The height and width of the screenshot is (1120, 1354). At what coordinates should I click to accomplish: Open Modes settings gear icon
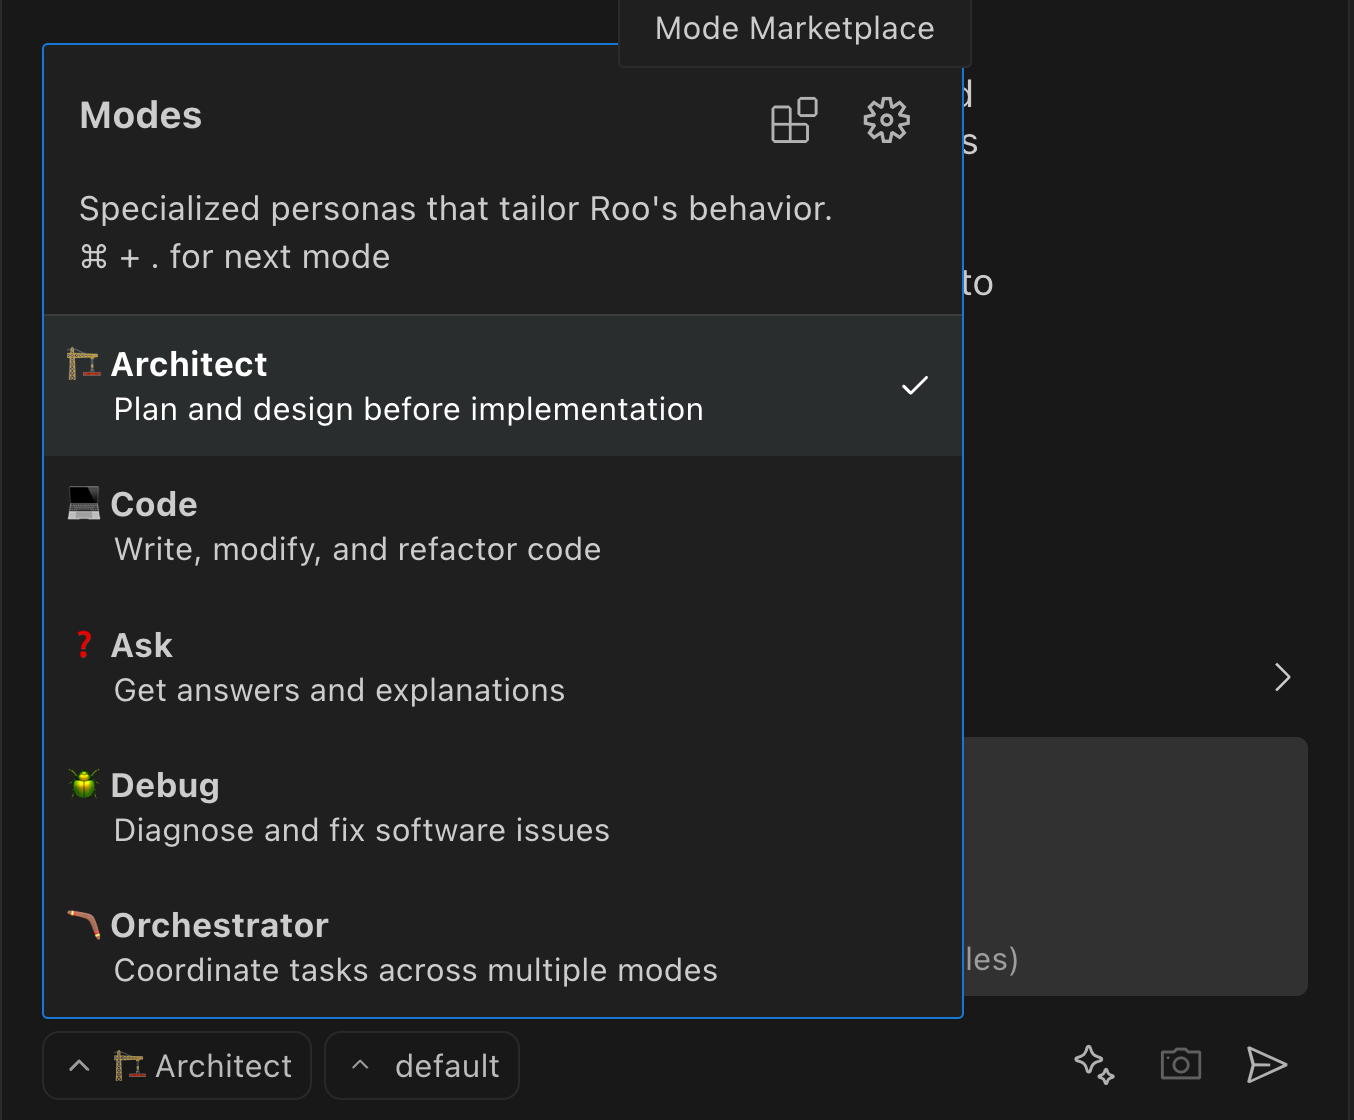[886, 121]
